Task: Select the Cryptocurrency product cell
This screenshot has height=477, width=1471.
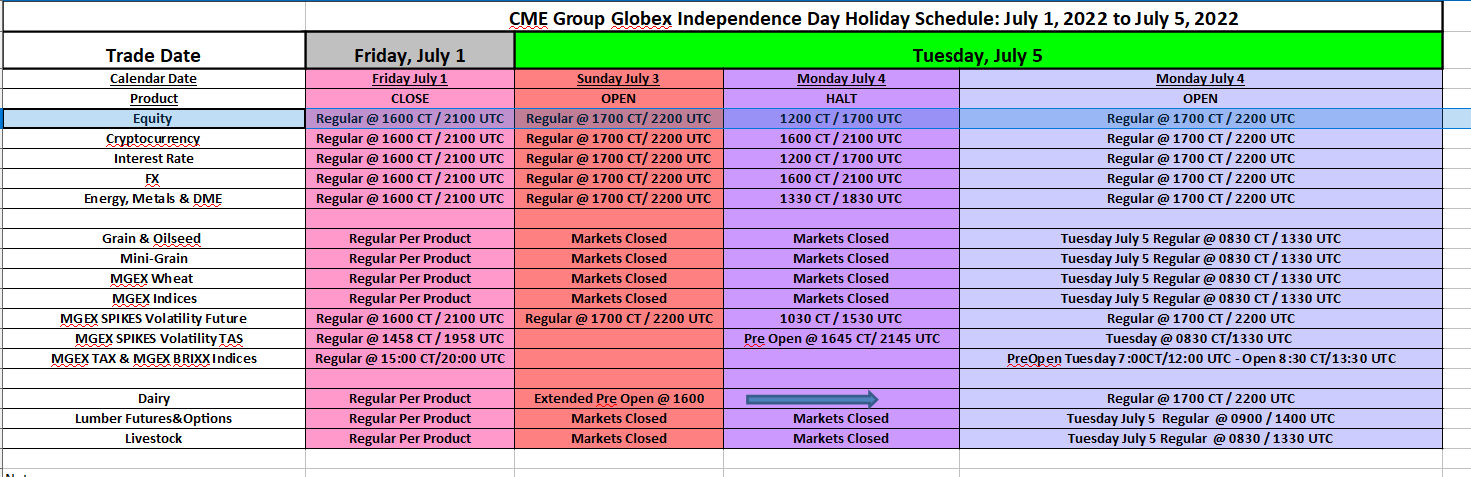Action: [154, 139]
